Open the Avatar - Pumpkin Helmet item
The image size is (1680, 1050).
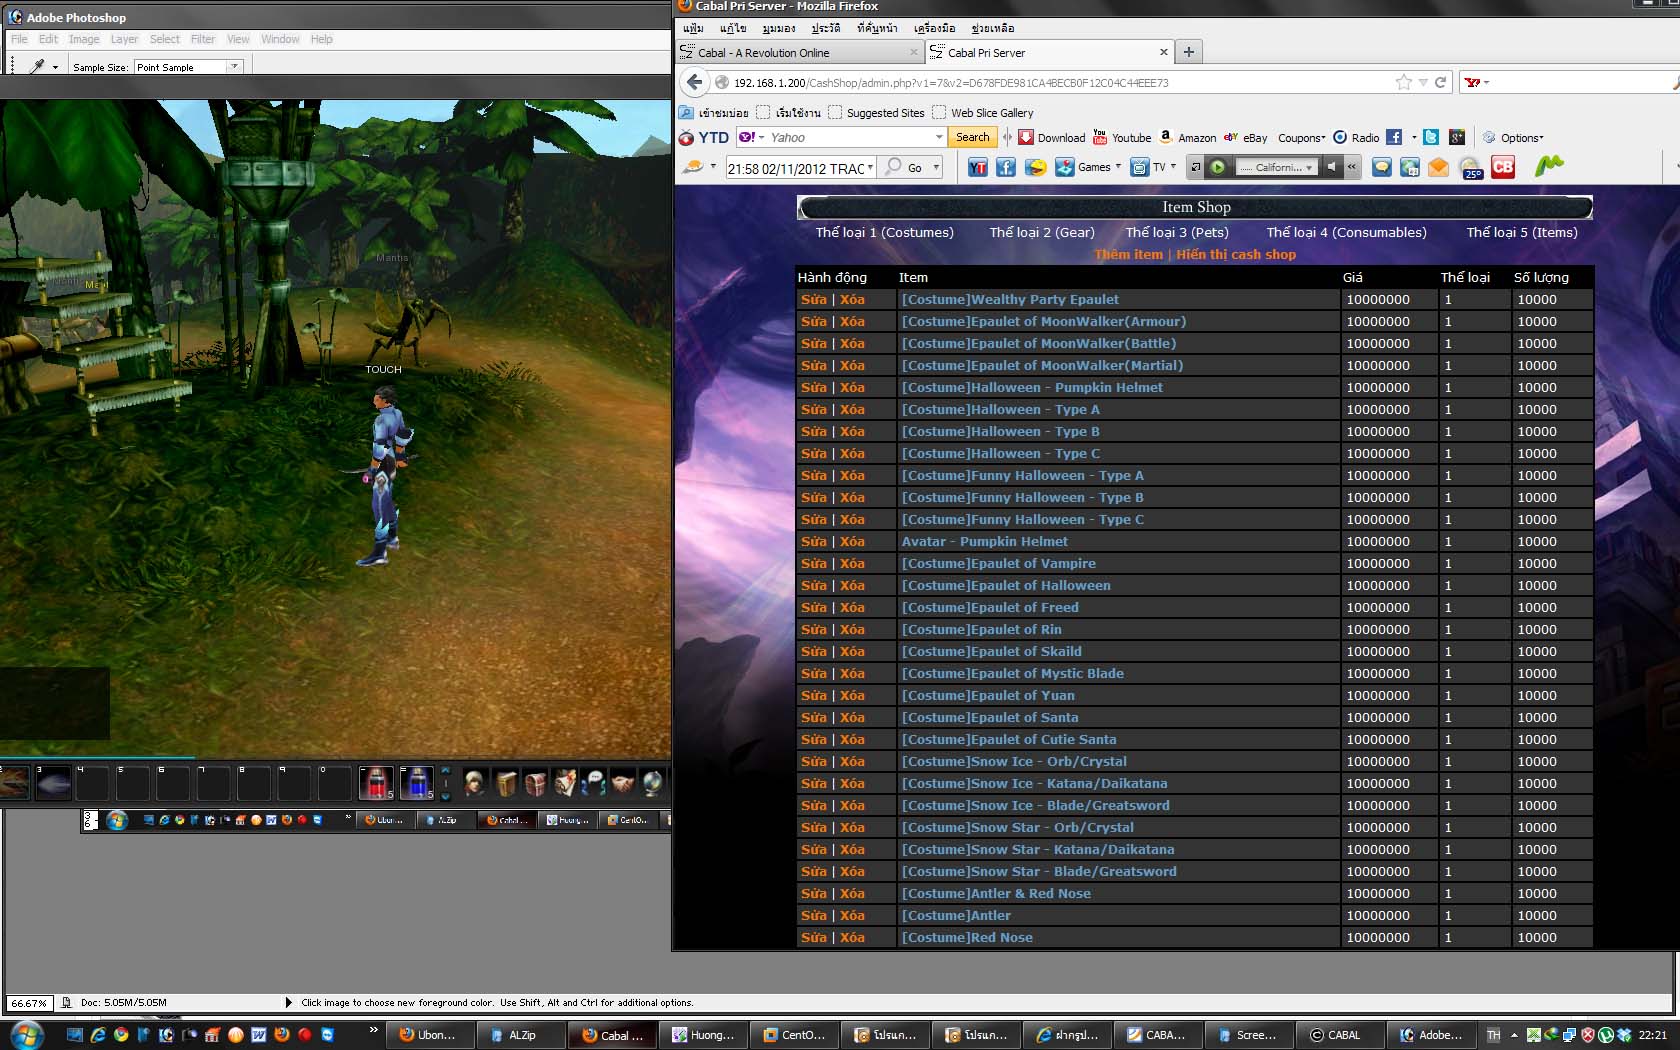(985, 541)
